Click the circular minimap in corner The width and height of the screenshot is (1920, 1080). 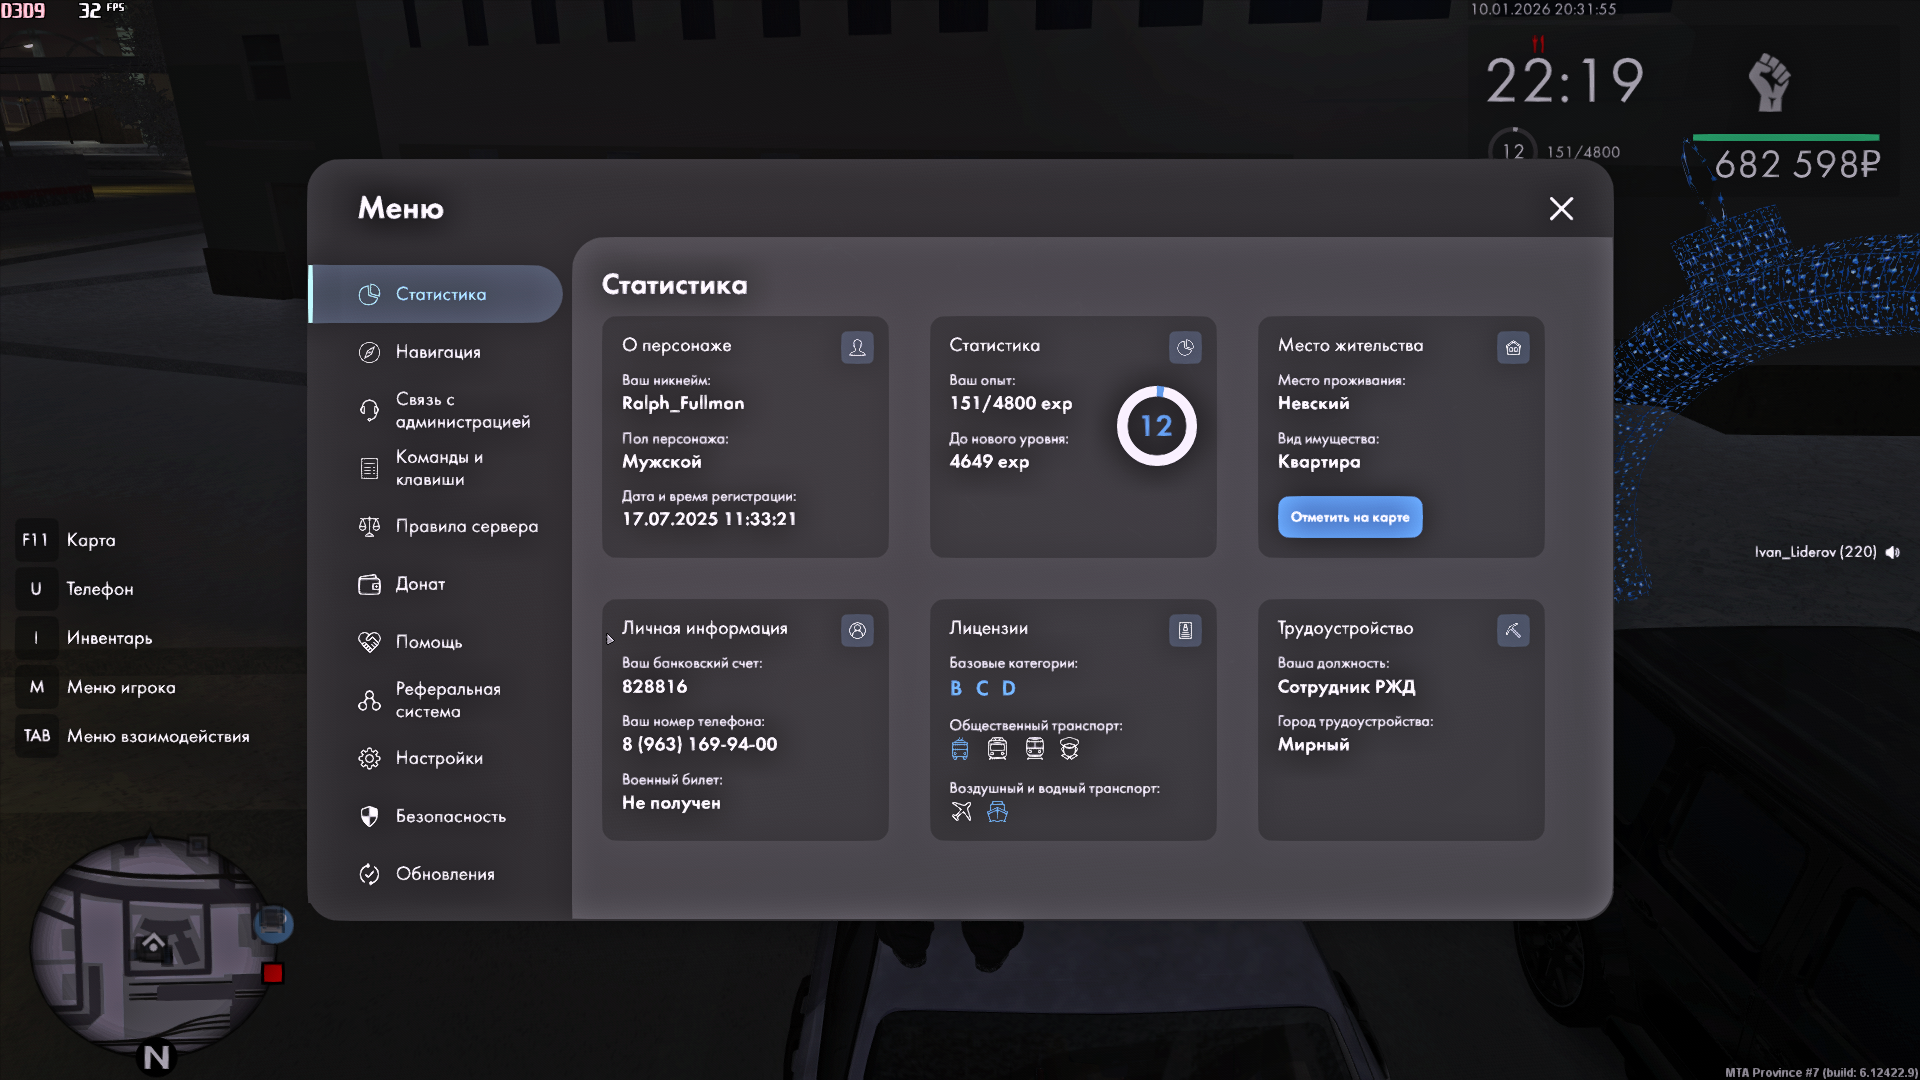click(x=150, y=945)
